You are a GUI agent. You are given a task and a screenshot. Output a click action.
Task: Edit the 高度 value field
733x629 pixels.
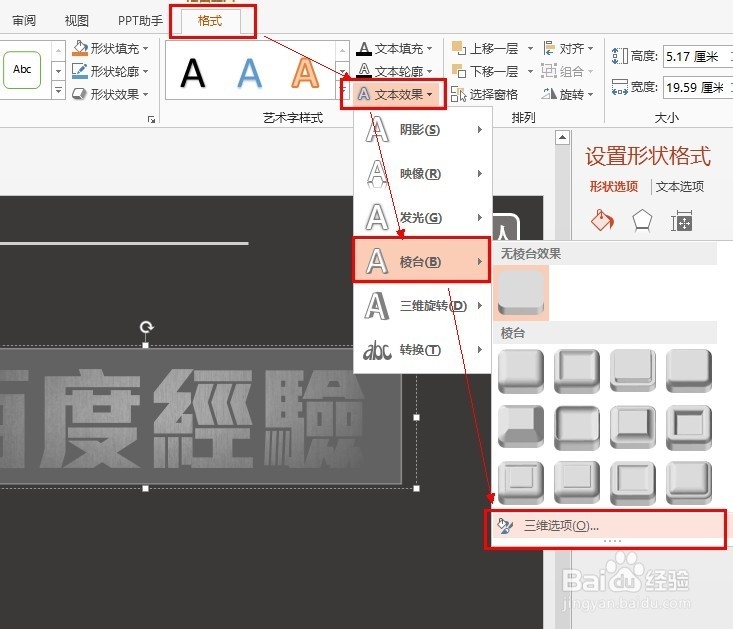pos(697,57)
